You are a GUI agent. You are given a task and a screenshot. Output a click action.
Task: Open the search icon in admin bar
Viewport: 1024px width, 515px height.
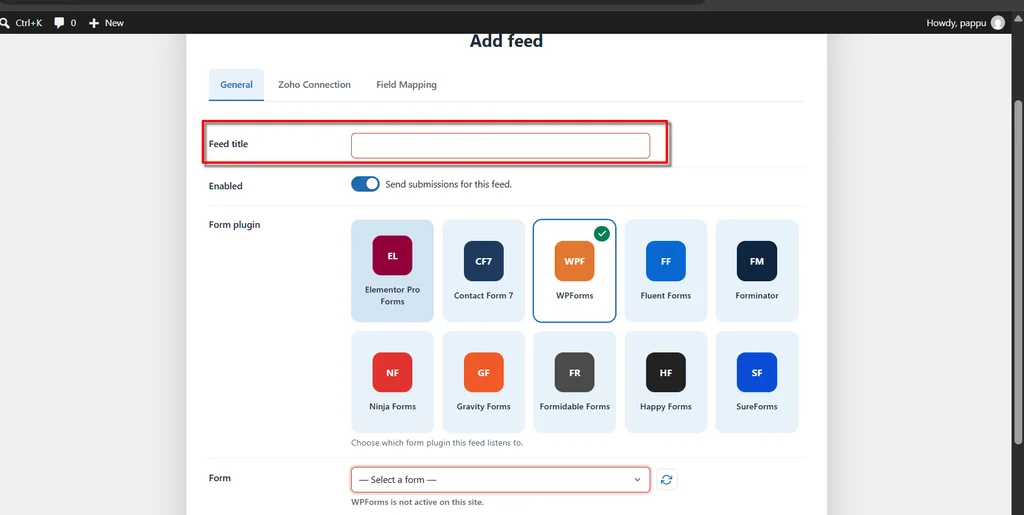point(5,23)
